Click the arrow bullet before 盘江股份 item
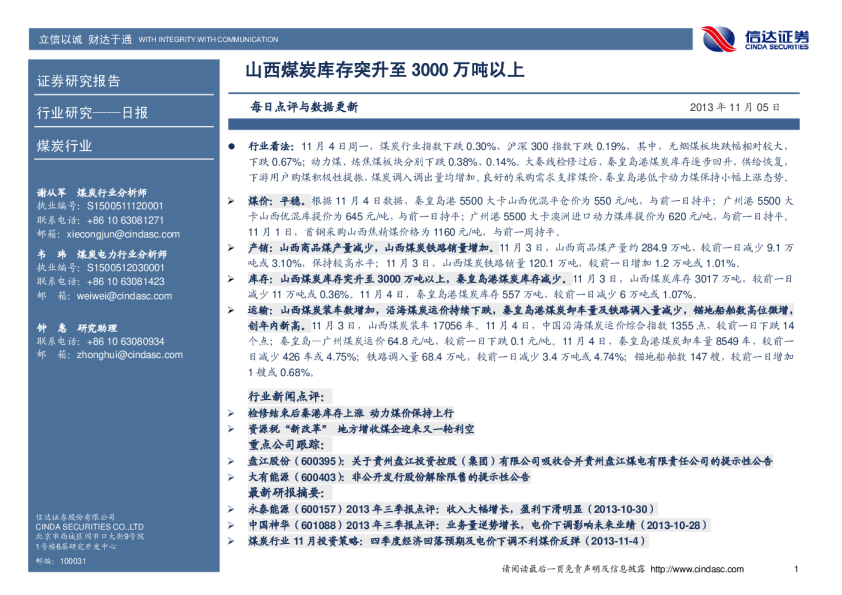The width and height of the screenshot is (842, 595). pos(233,463)
